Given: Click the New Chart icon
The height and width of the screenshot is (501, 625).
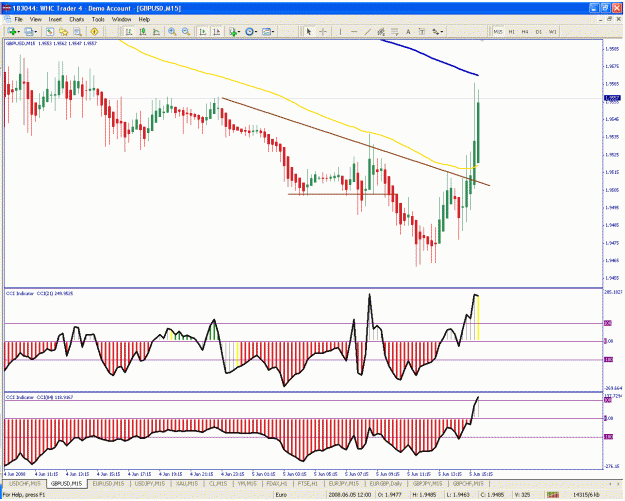Looking at the screenshot, I should pyautogui.click(x=12, y=31).
